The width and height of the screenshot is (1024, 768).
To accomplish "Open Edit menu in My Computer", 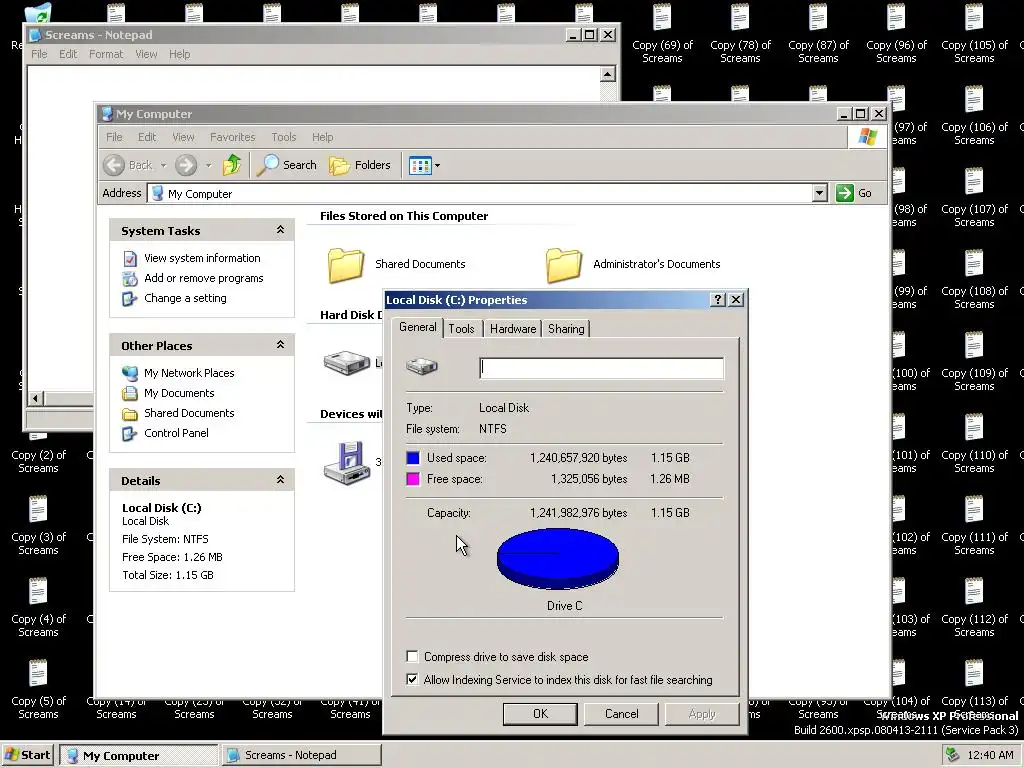I will [x=147, y=137].
